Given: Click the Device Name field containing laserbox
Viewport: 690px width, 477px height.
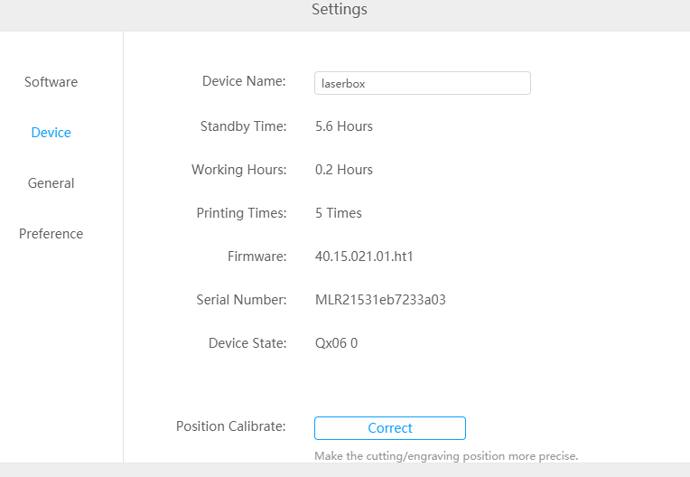Looking at the screenshot, I should pyautogui.click(x=422, y=83).
